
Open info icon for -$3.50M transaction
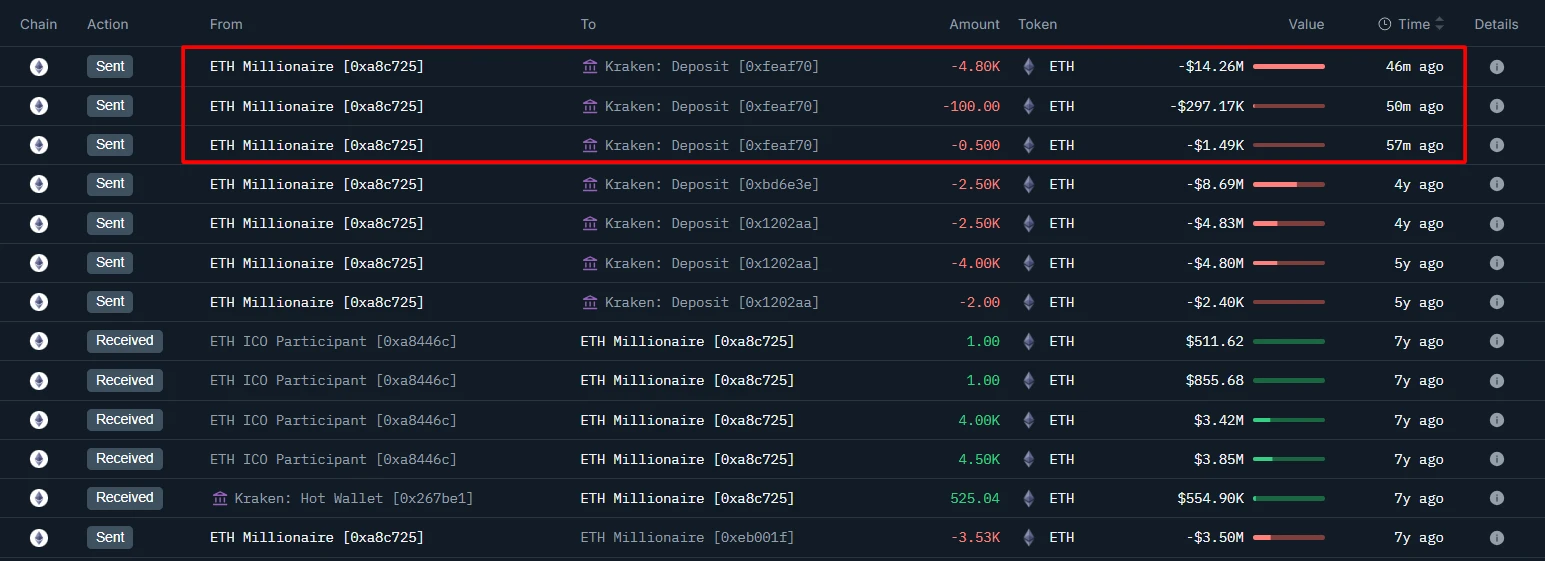1496,537
